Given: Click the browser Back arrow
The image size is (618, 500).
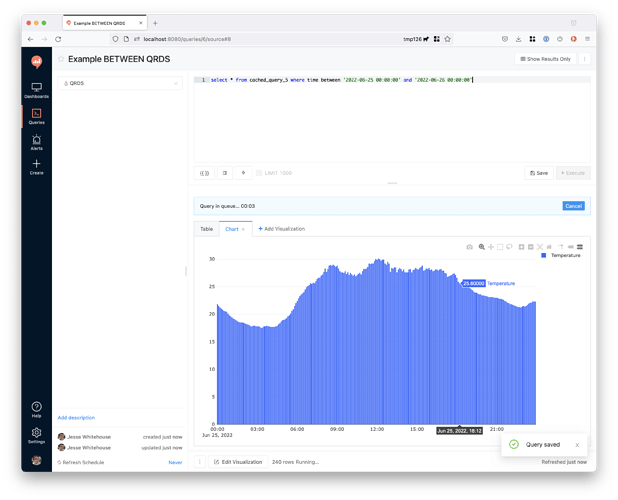Looking at the screenshot, I should click(x=30, y=39).
